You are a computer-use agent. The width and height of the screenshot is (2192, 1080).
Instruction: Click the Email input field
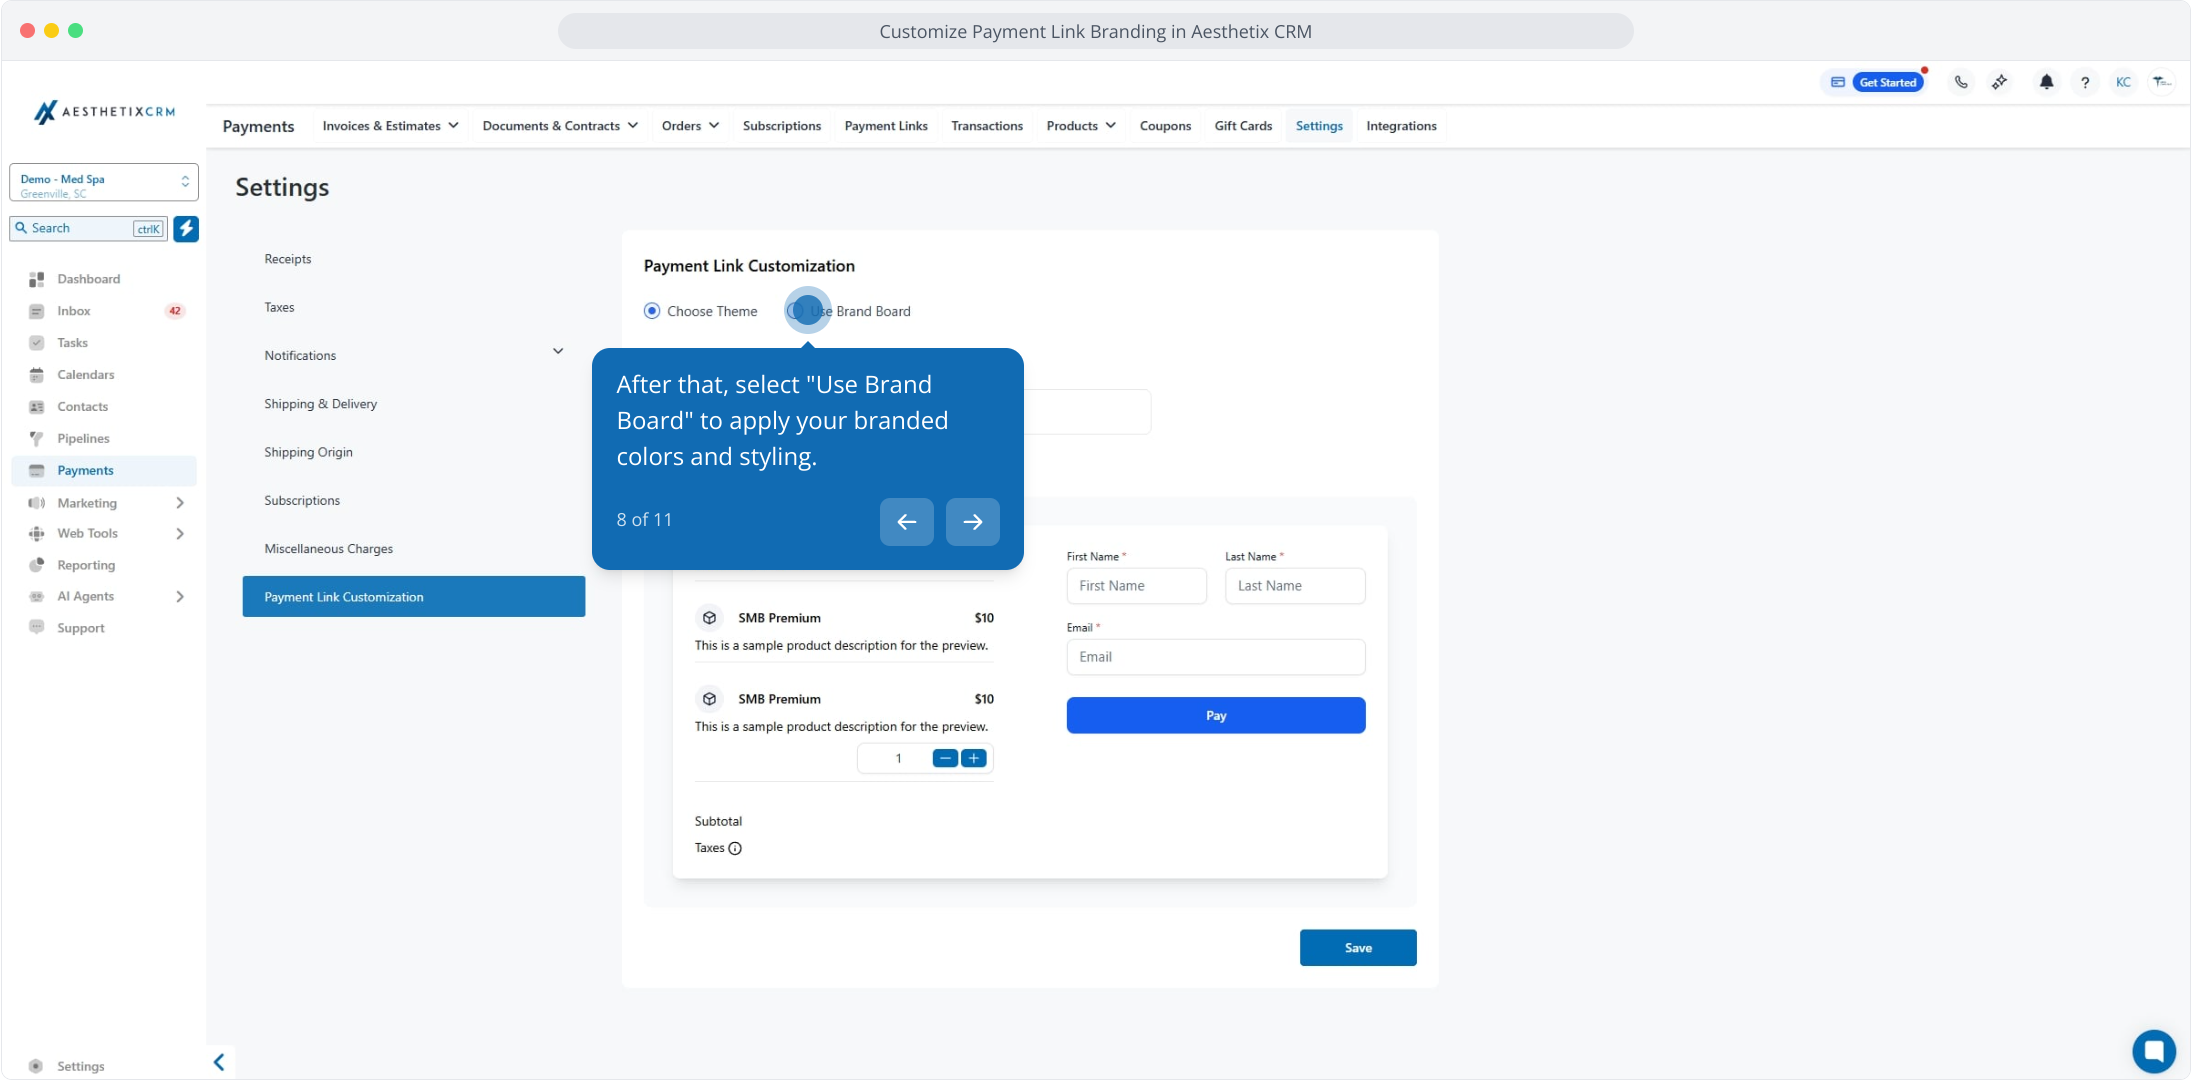click(x=1215, y=657)
